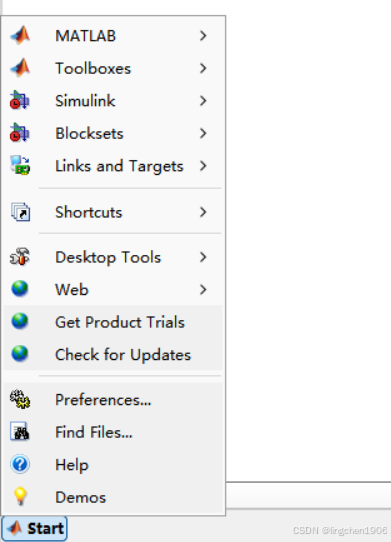
Task: Click the MATLAB logo icon in menu
Action: point(20,35)
